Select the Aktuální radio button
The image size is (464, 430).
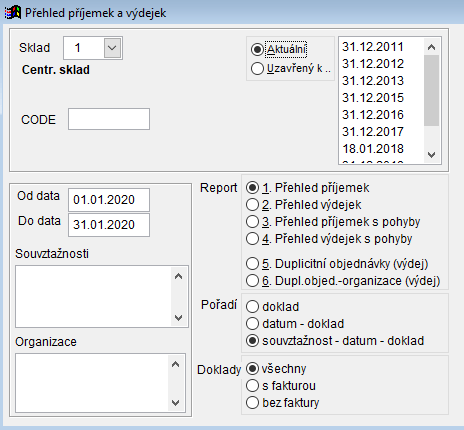(257, 50)
